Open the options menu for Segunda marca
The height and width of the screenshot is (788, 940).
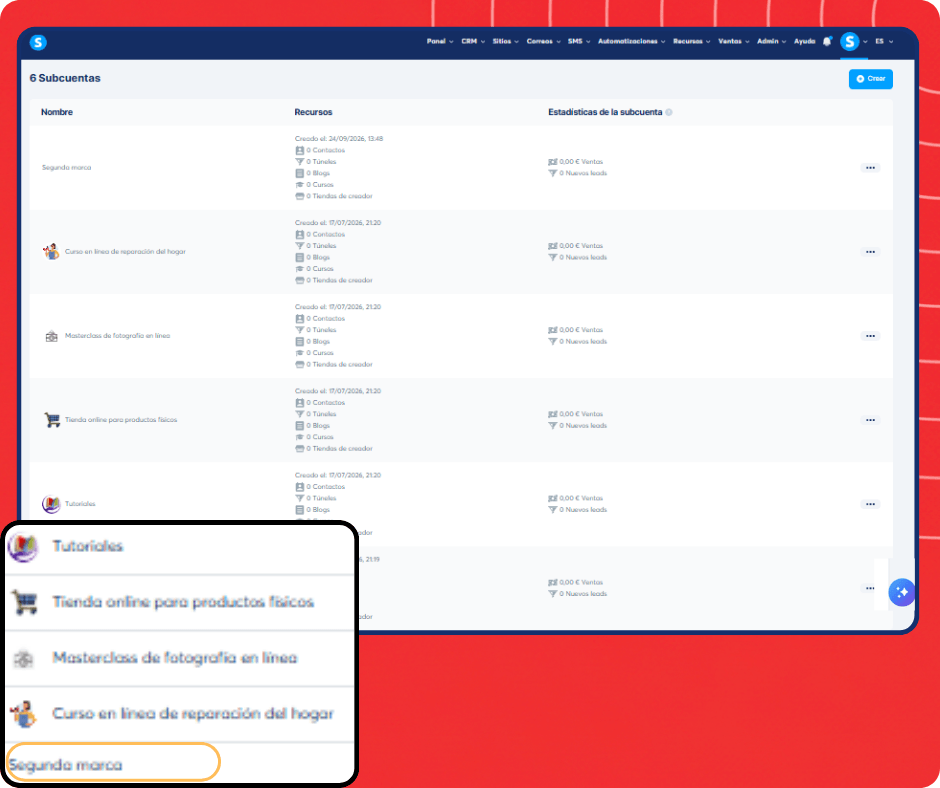click(870, 168)
